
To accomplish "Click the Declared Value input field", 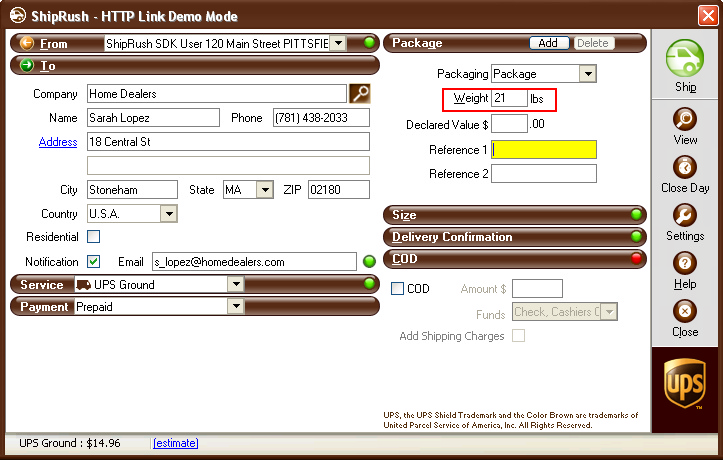I will coord(509,124).
